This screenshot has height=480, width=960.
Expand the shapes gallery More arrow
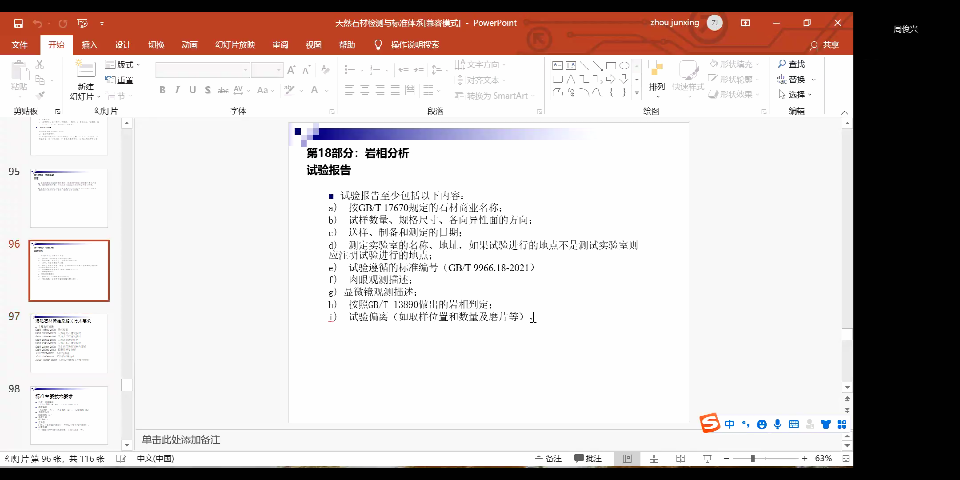pyautogui.click(x=637, y=93)
